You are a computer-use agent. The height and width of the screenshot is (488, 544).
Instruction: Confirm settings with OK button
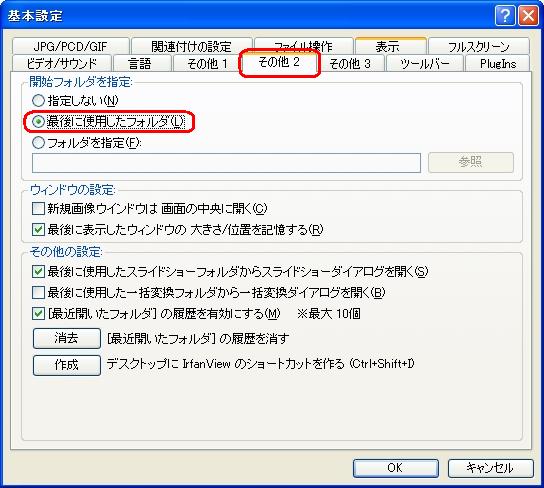[396, 468]
